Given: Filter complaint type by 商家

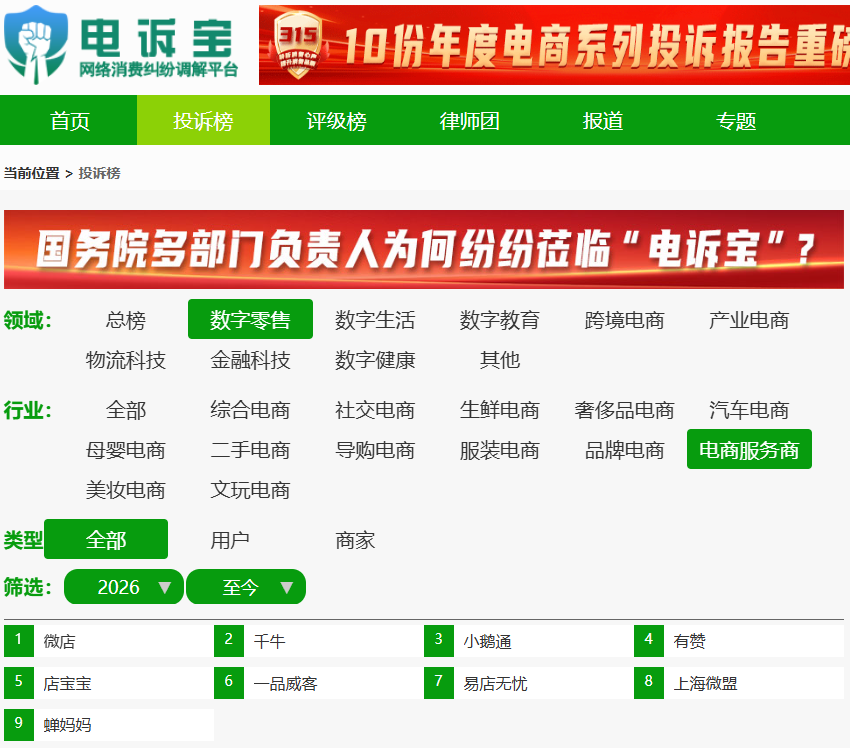Looking at the screenshot, I should (x=355, y=540).
